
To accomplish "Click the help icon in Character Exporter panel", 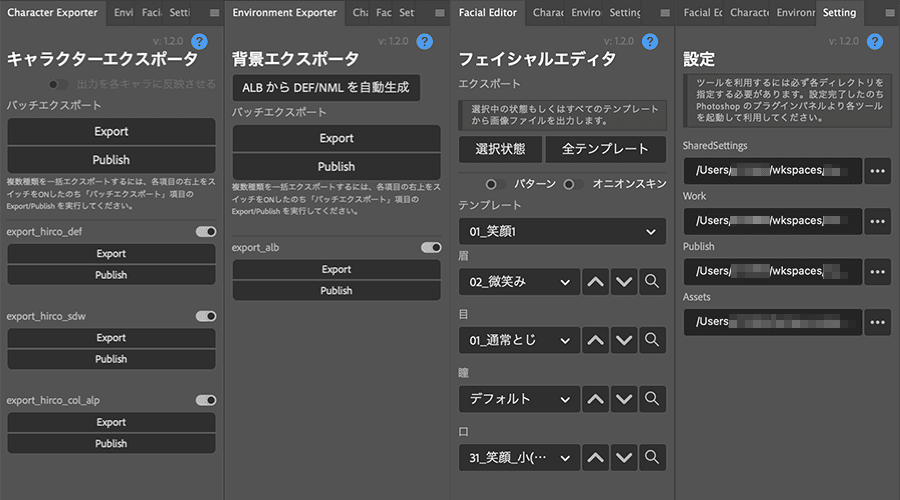I will tap(199, 41).
